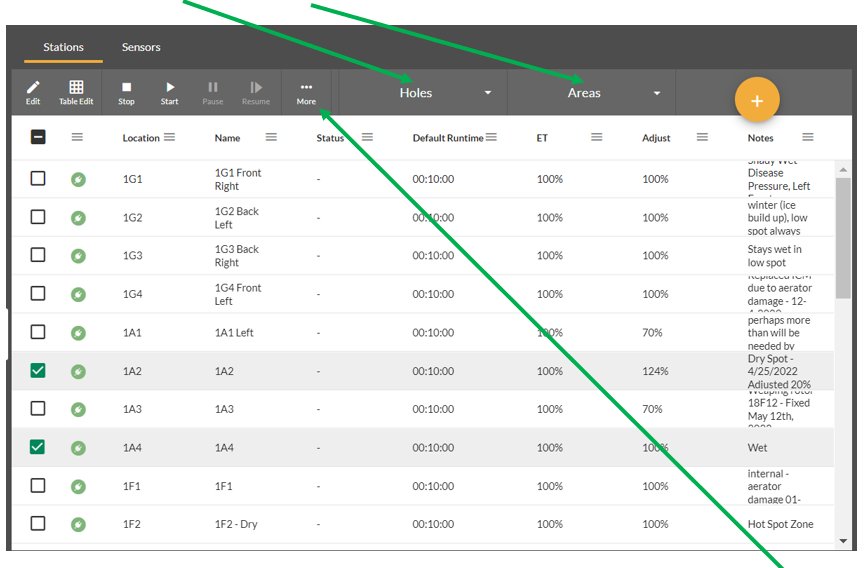Click the '1G2 Back Left' name cell
Viewport: 866px width, 568px height.
click(x=236, y=218)
